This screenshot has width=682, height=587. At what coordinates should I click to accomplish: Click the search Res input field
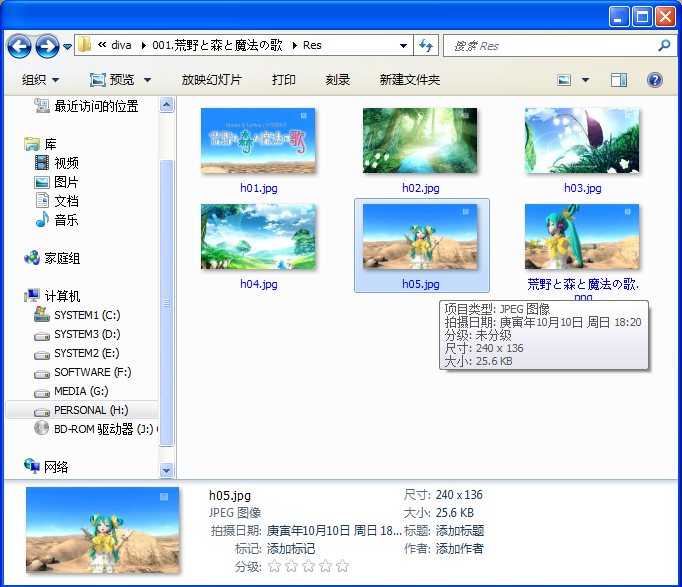550,46
